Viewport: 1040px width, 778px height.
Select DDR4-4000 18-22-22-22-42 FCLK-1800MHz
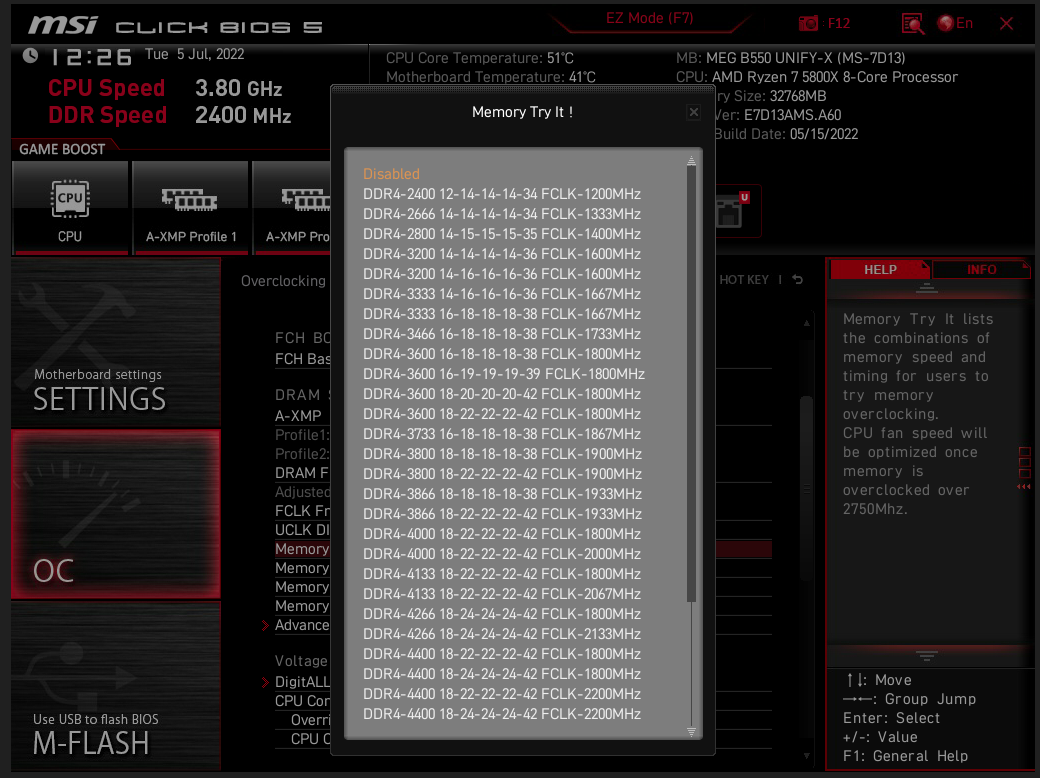tap(502, 534)
